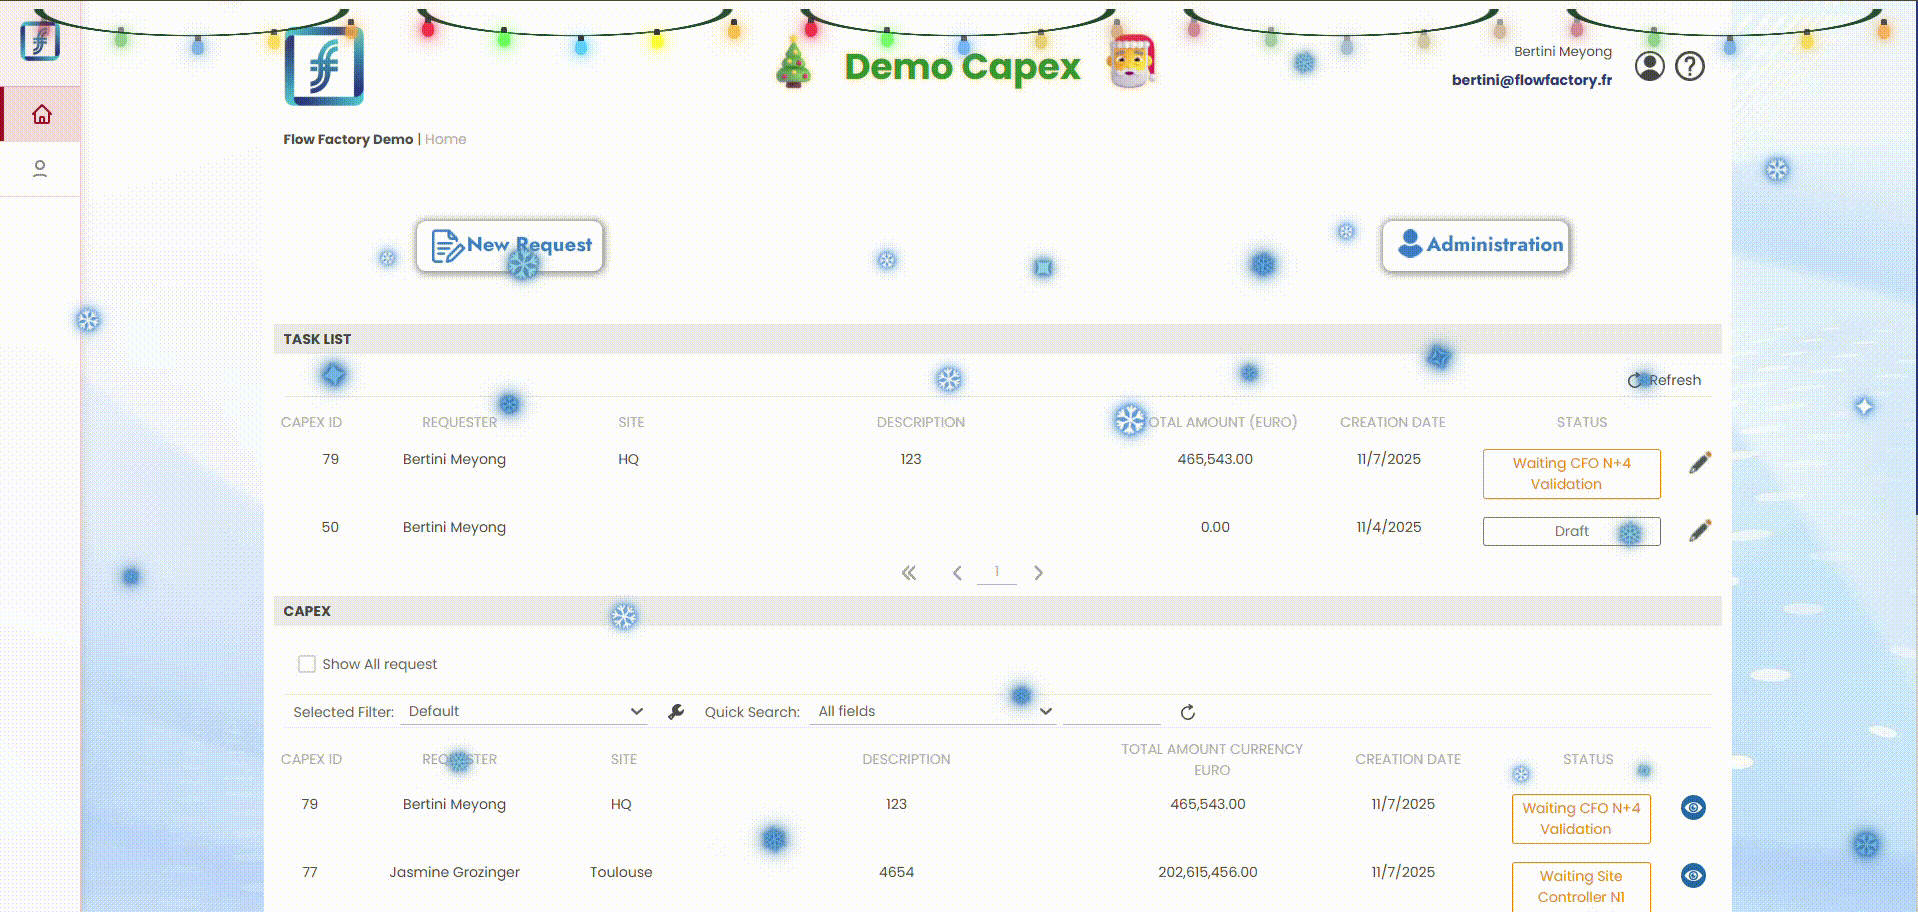Jump to first page of task list
Image resolution: width=1918 pixels, height=912 pixels.
[x=908, y=573]
